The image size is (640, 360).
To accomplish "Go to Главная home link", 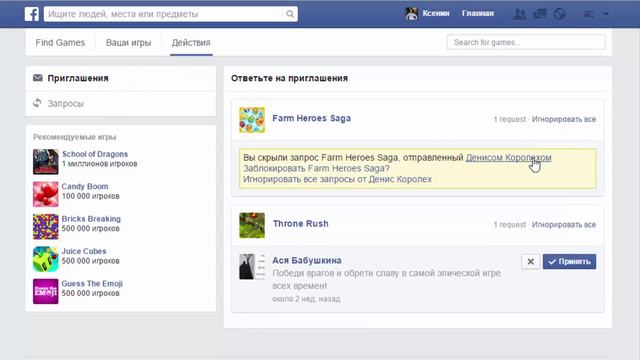I will click(478, 13).
